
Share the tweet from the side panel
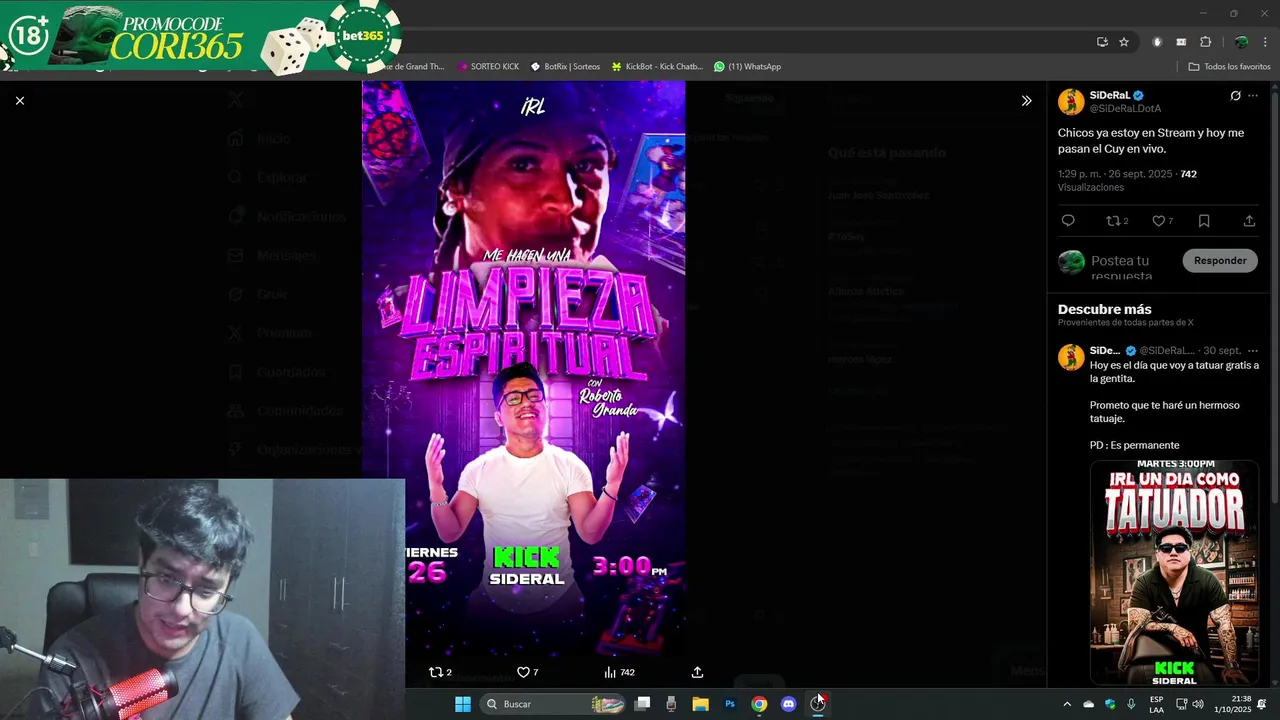click(x=1249, y=221)
